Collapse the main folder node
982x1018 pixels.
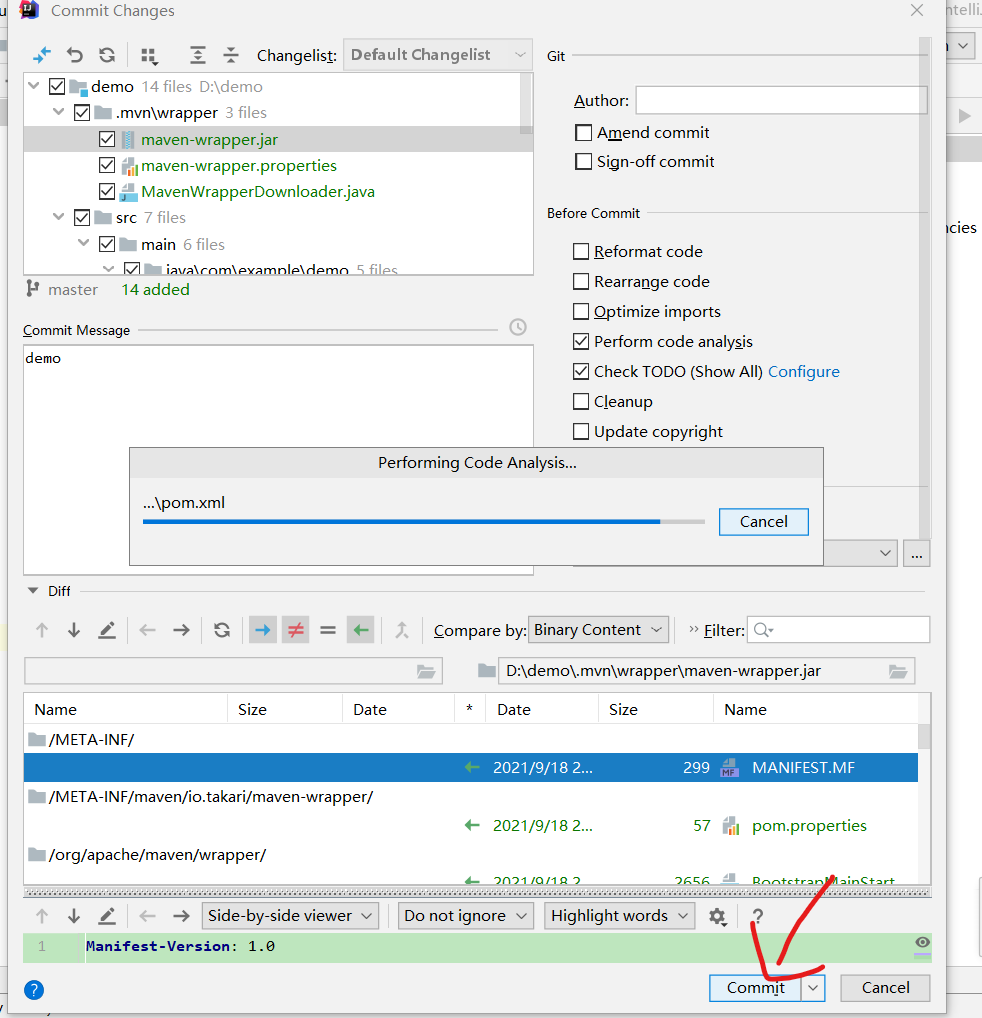click(x=84, y=243)
